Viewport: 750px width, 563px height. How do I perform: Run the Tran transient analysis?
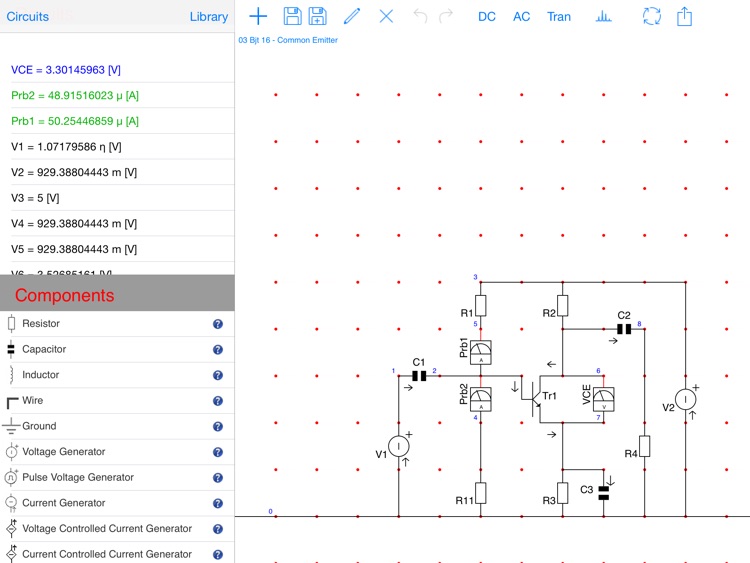coord(559,17)
